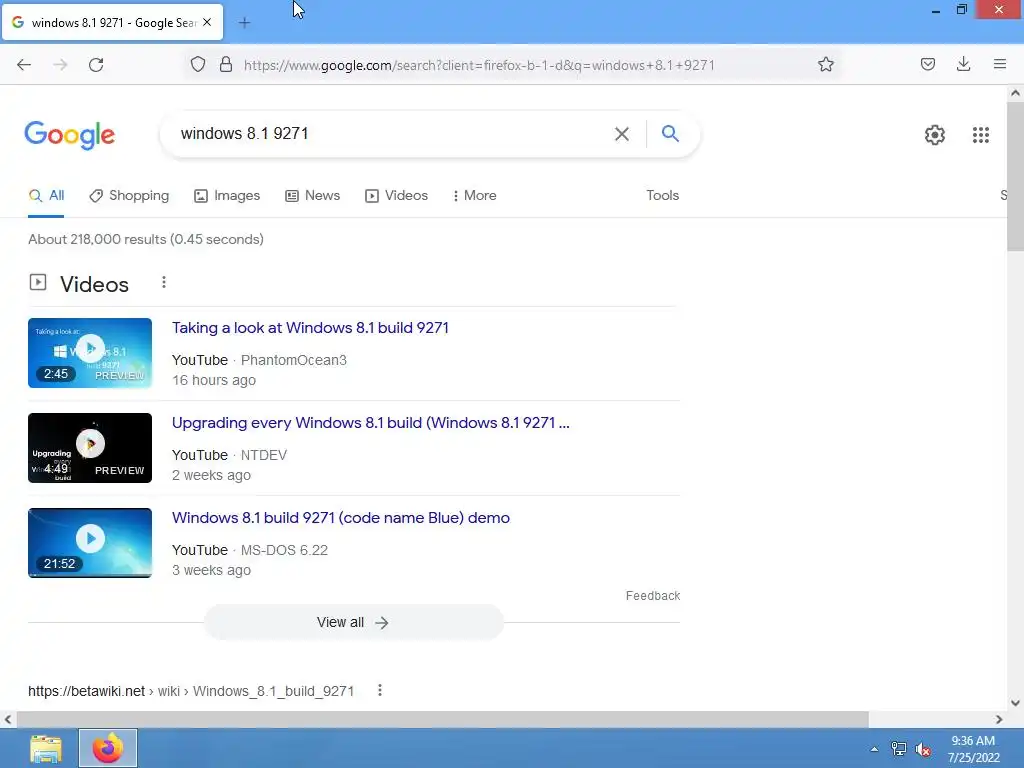Click the Feedback link
The height and width of the screenshot is (768, 1024).
pyautogui.click(x=653, y=596)
